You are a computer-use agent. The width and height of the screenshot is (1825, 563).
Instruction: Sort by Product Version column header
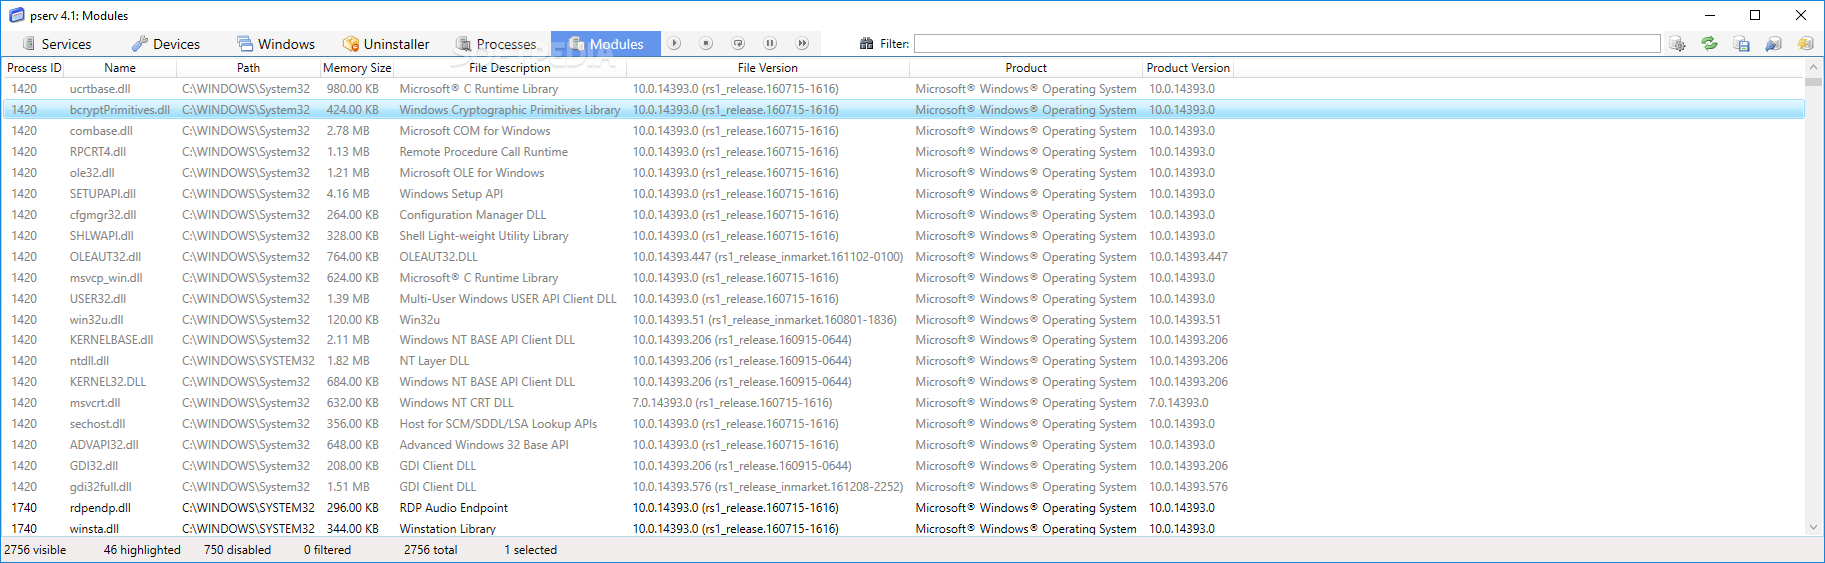pyautogui.click(x=1188, y=68)
